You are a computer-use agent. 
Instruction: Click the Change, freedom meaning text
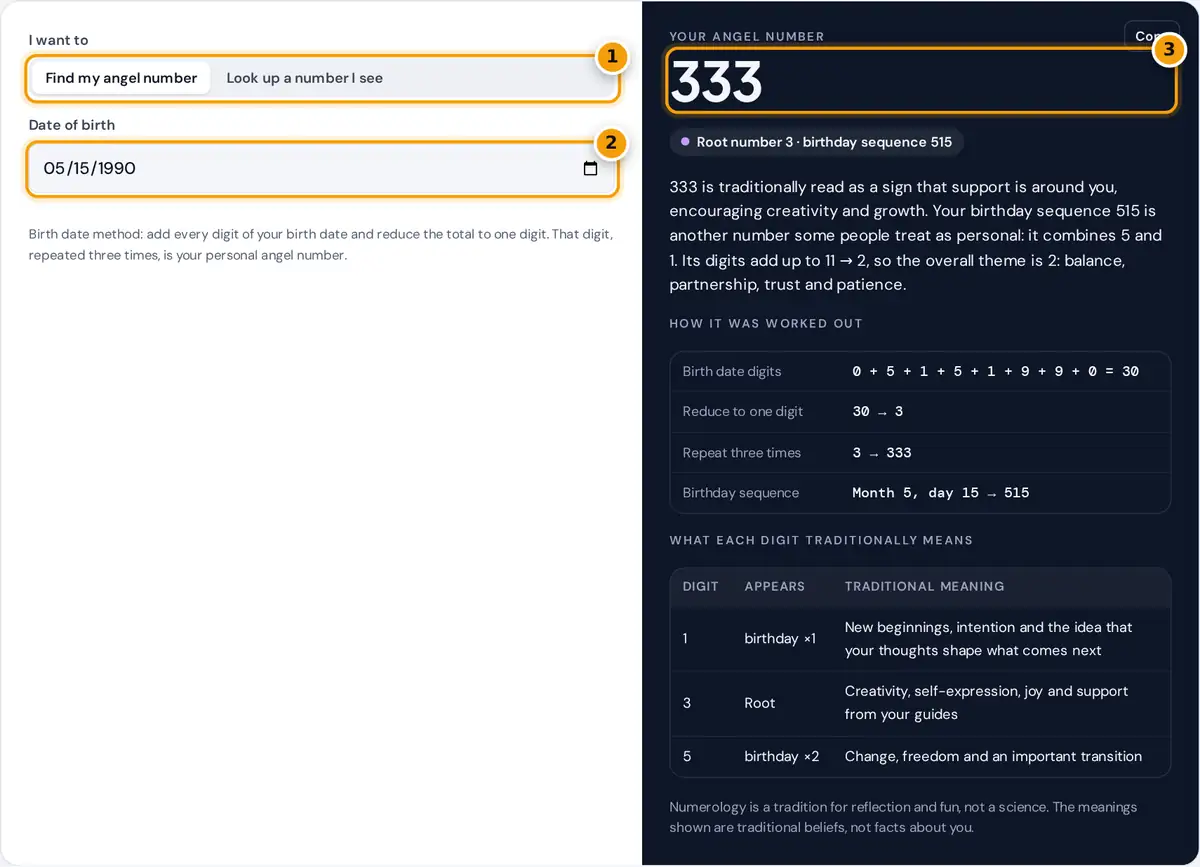[993, 756]
